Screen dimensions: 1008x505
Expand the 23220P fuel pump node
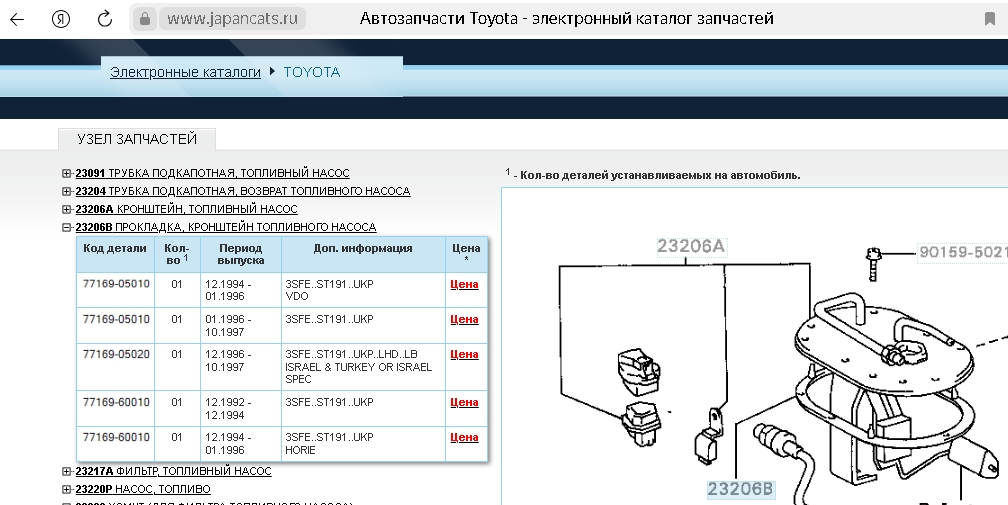click(x=67, y=489)
